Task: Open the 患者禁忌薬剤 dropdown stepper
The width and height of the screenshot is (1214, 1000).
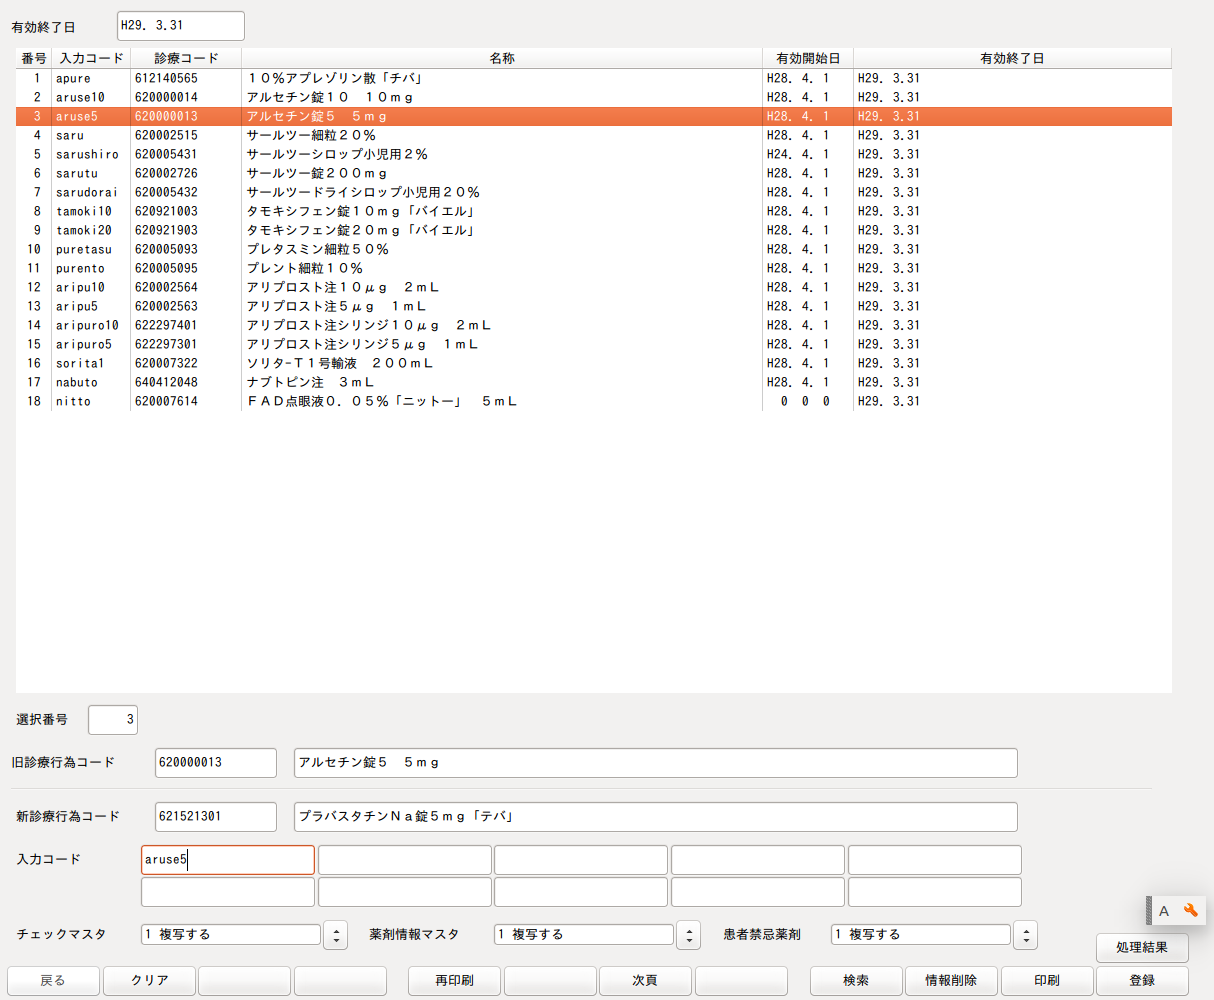Action: click(1026, 935)
